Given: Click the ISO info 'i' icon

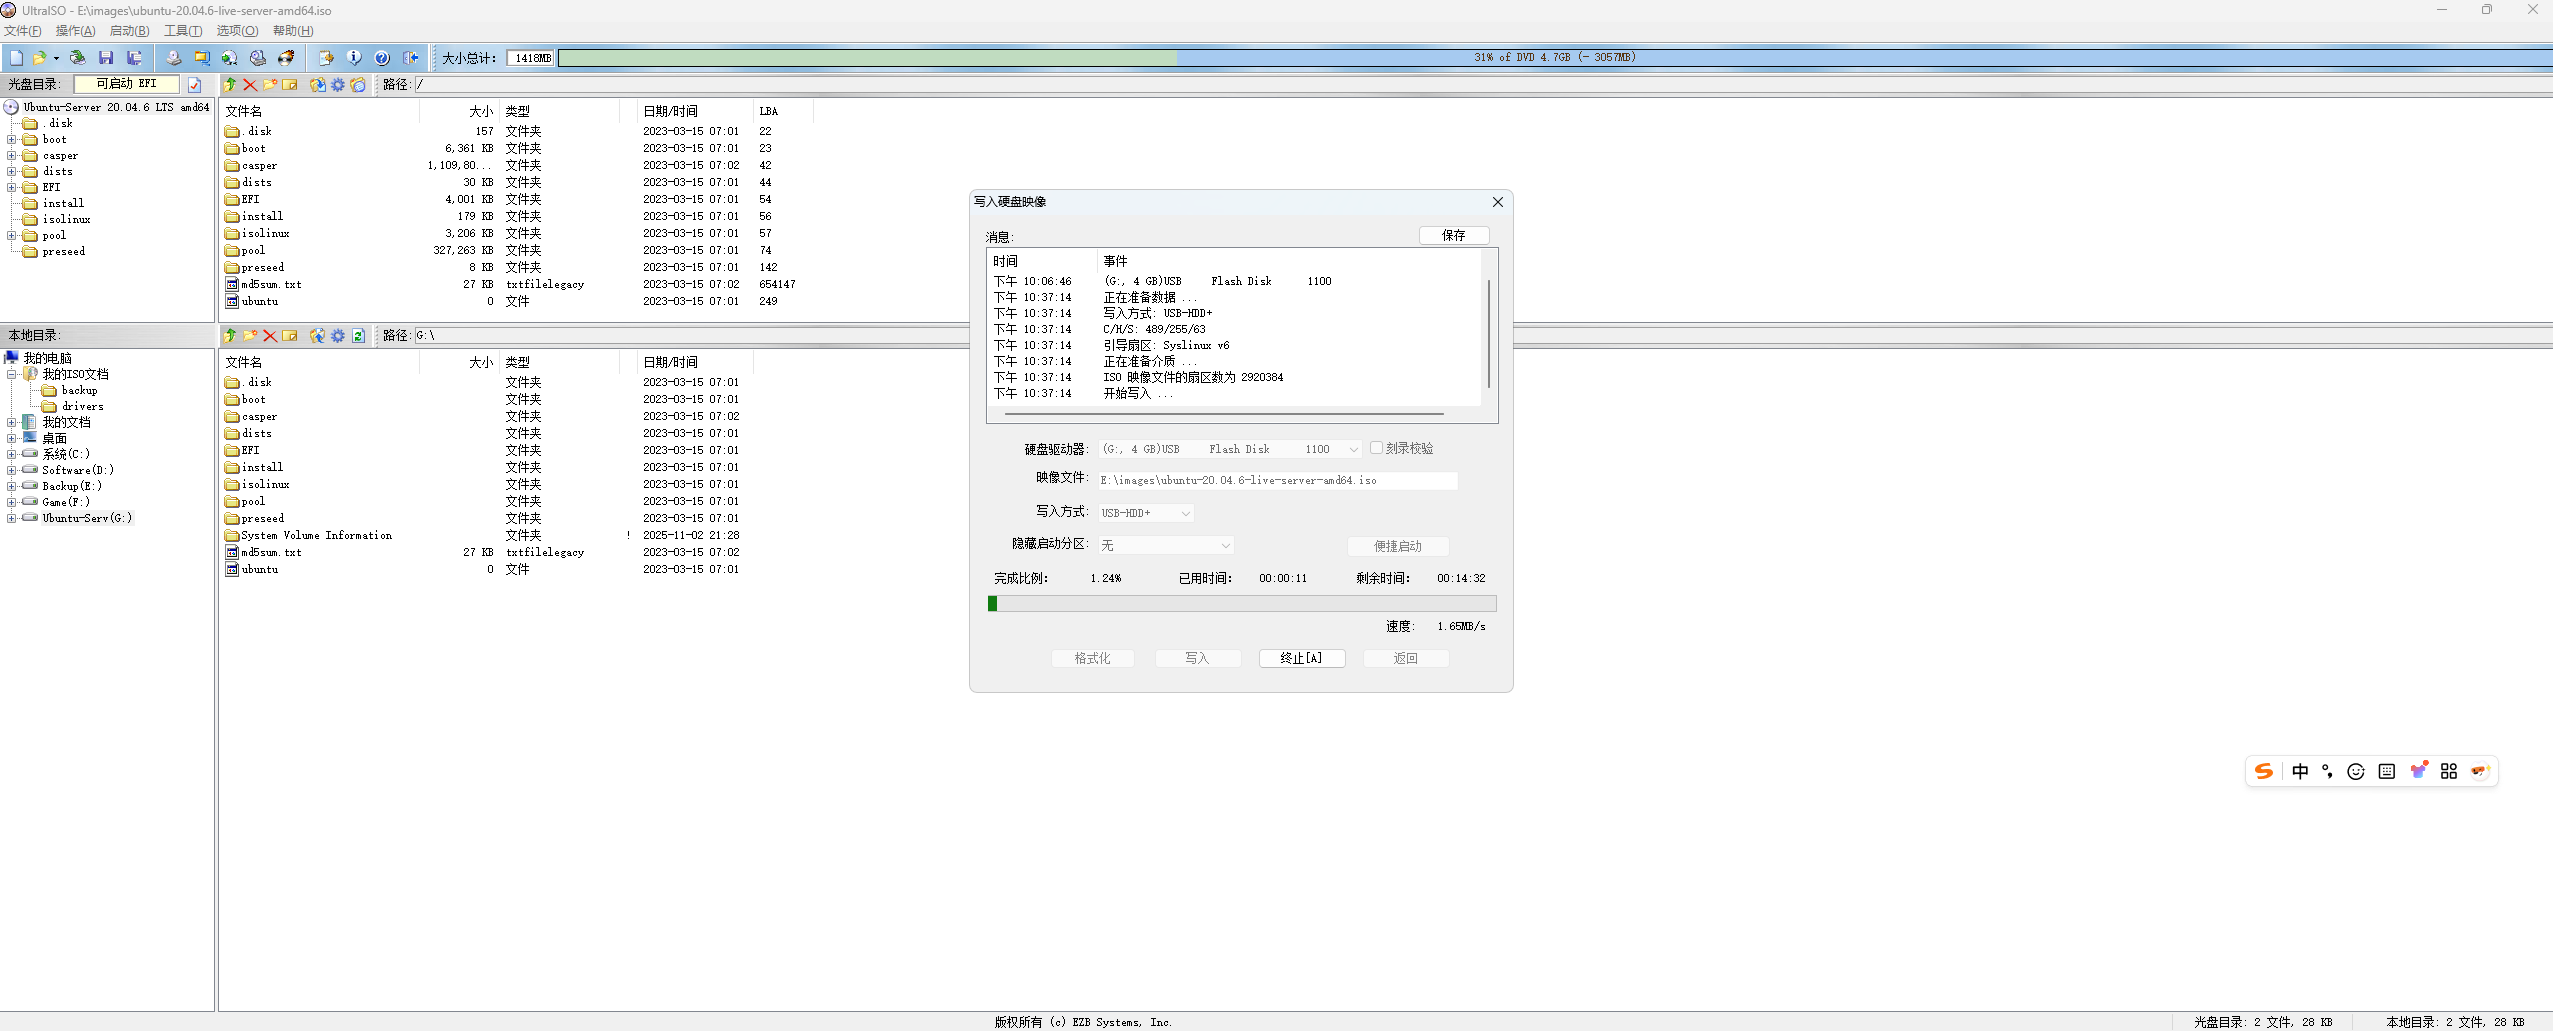Looking at the screenshot, I should (354, 58).
